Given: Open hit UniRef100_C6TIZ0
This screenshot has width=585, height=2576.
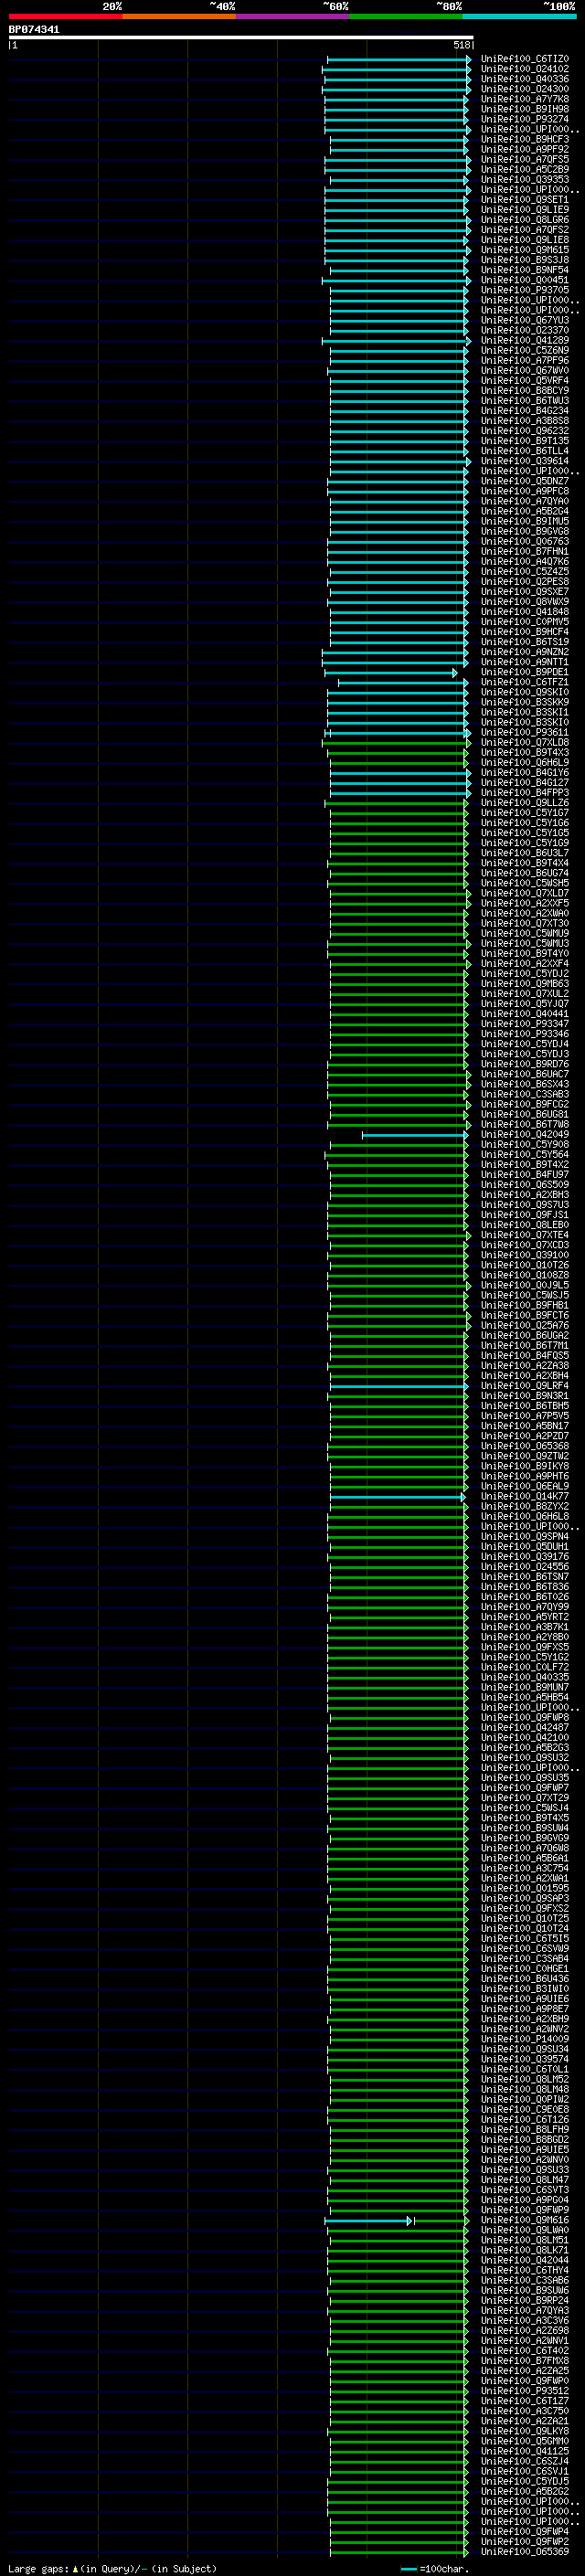Looking at the screenshot, I should click(524, 59).
